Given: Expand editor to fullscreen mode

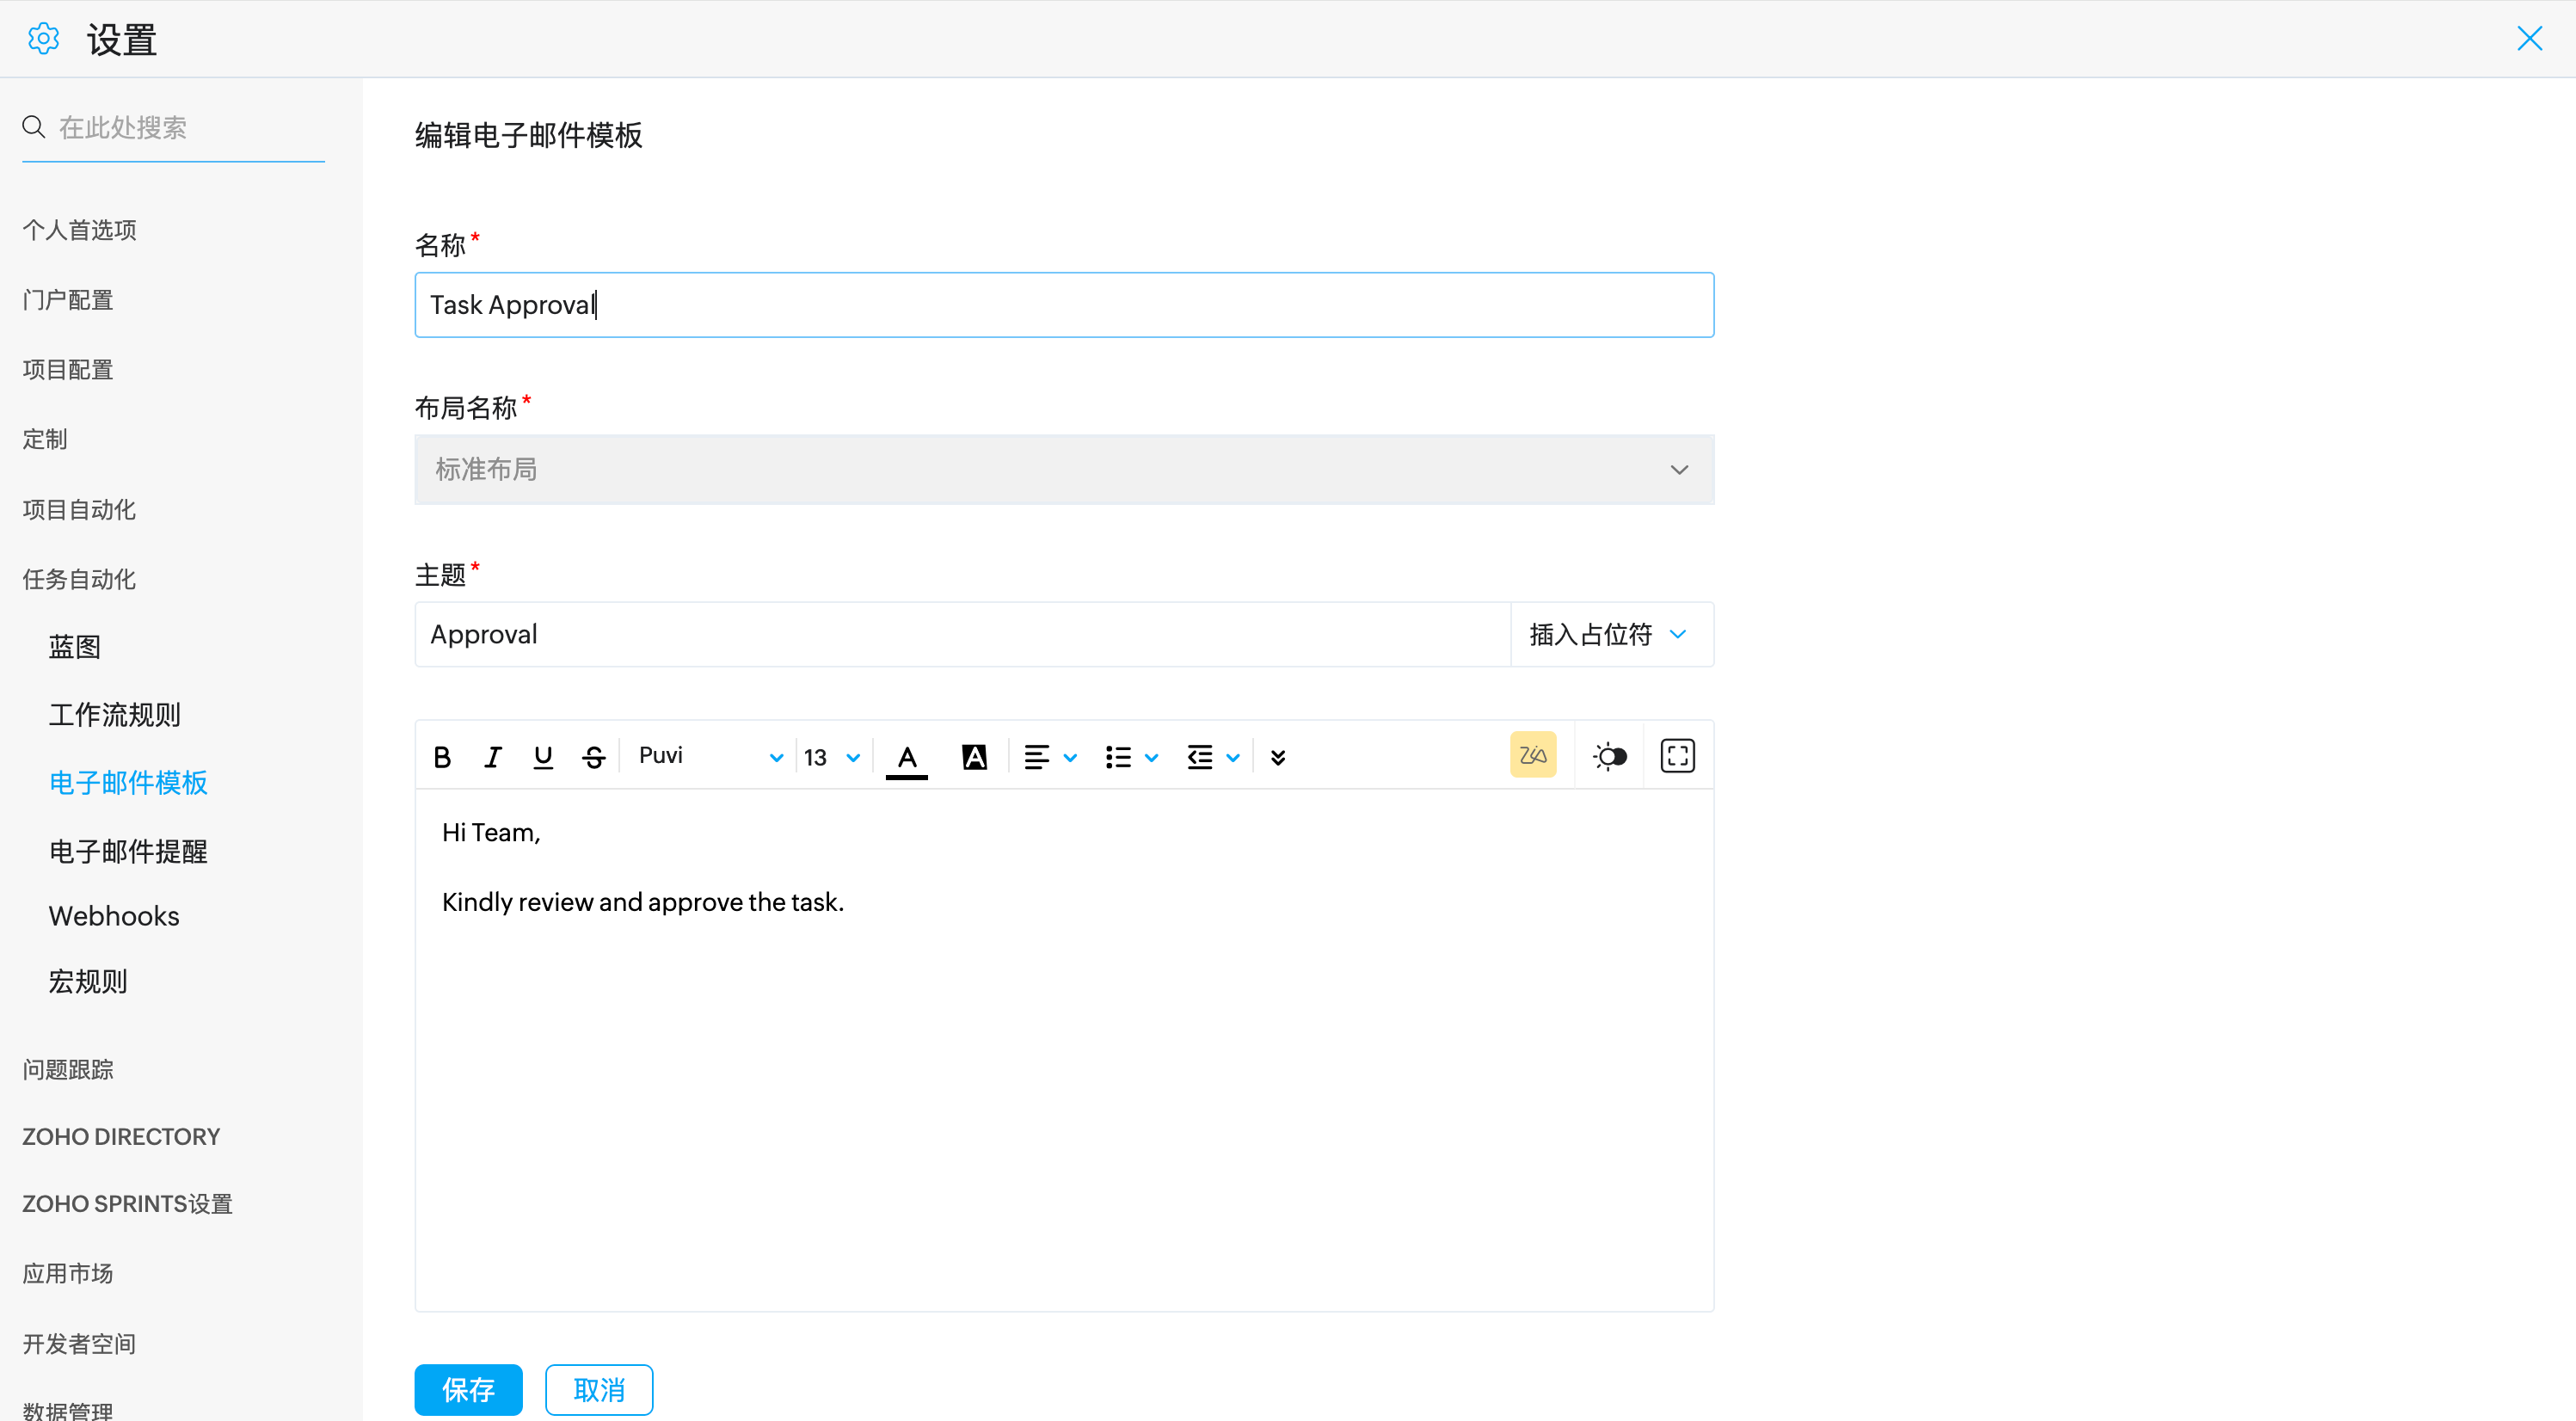Looking at the screenshot, I should coord(1677,755).
